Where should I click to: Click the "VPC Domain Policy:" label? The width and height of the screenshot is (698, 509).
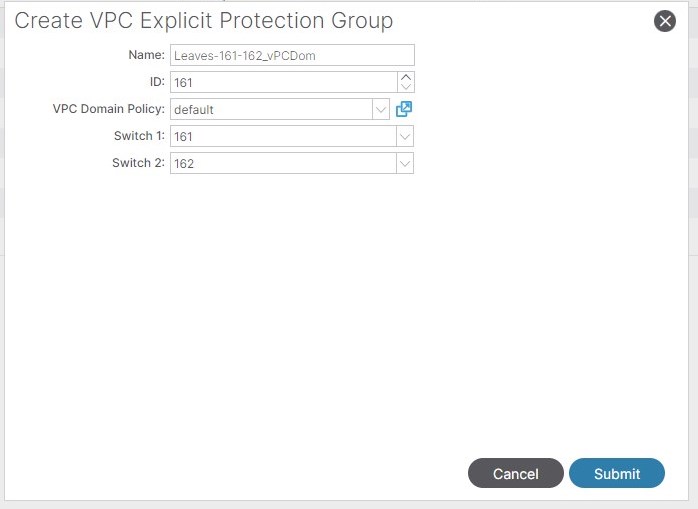pos(108,109)
